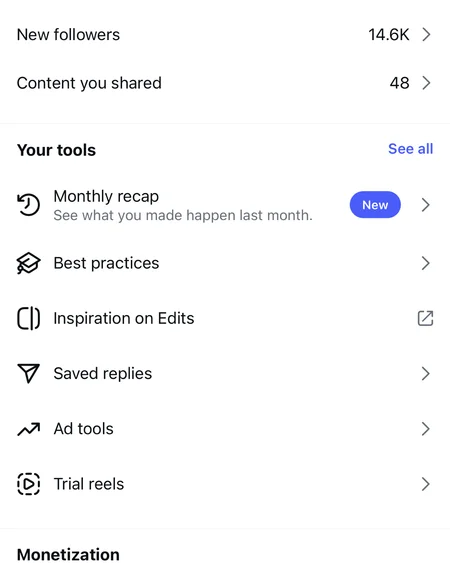Open chevron next to Monthly recap
450x563 pixels.
(x=426, y=205)
